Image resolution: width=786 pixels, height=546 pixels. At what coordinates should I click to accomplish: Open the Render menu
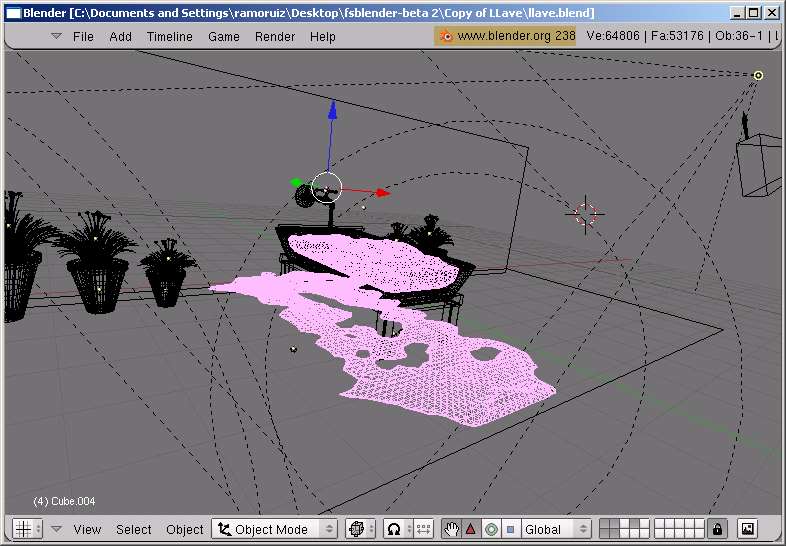point(275,37)
